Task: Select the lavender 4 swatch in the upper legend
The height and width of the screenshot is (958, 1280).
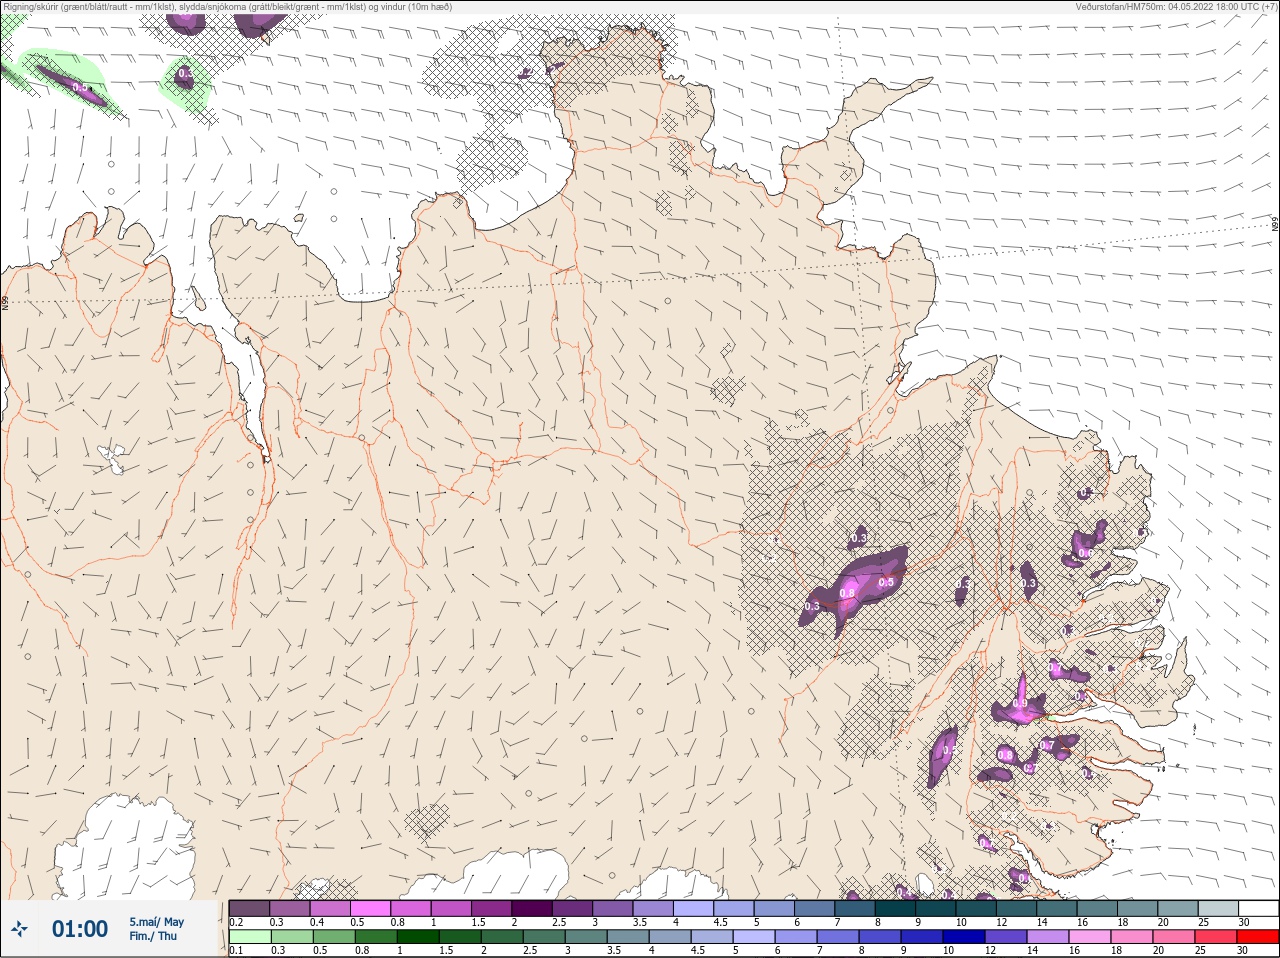Action: pyautogui.click(x=694, y=908)
